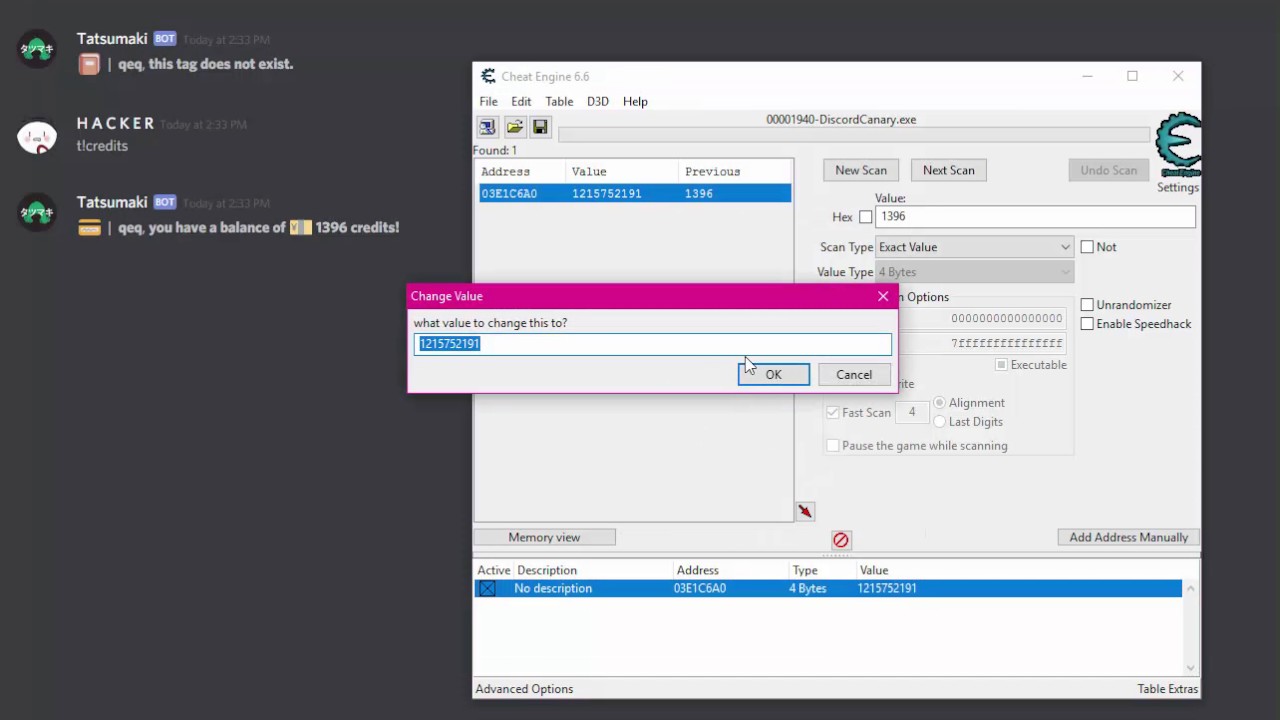
Task: Click Tatsumaki username above balance message
Action: click(x=112, y=201)
